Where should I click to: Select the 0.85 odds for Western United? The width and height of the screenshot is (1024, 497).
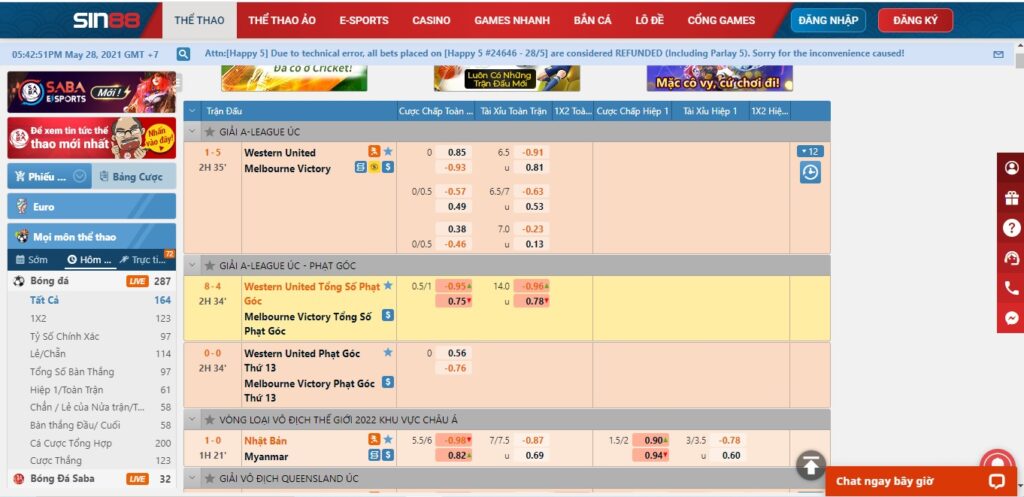tap(456, 152)
